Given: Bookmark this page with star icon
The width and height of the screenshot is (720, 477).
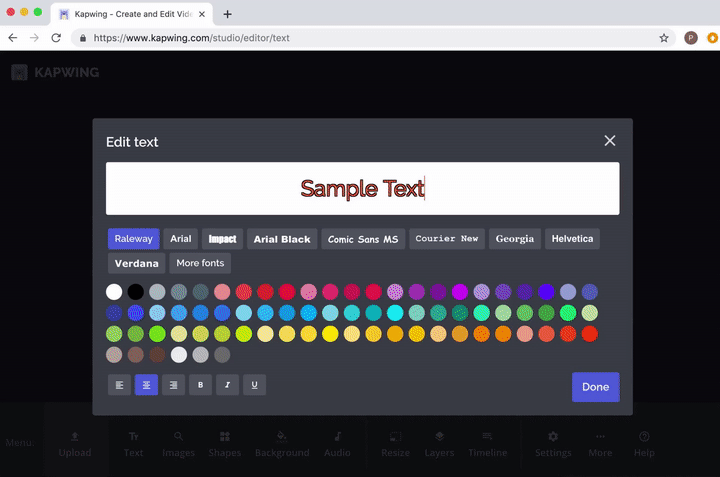Looking at the screenshot, I should click(x=664, y=38).
